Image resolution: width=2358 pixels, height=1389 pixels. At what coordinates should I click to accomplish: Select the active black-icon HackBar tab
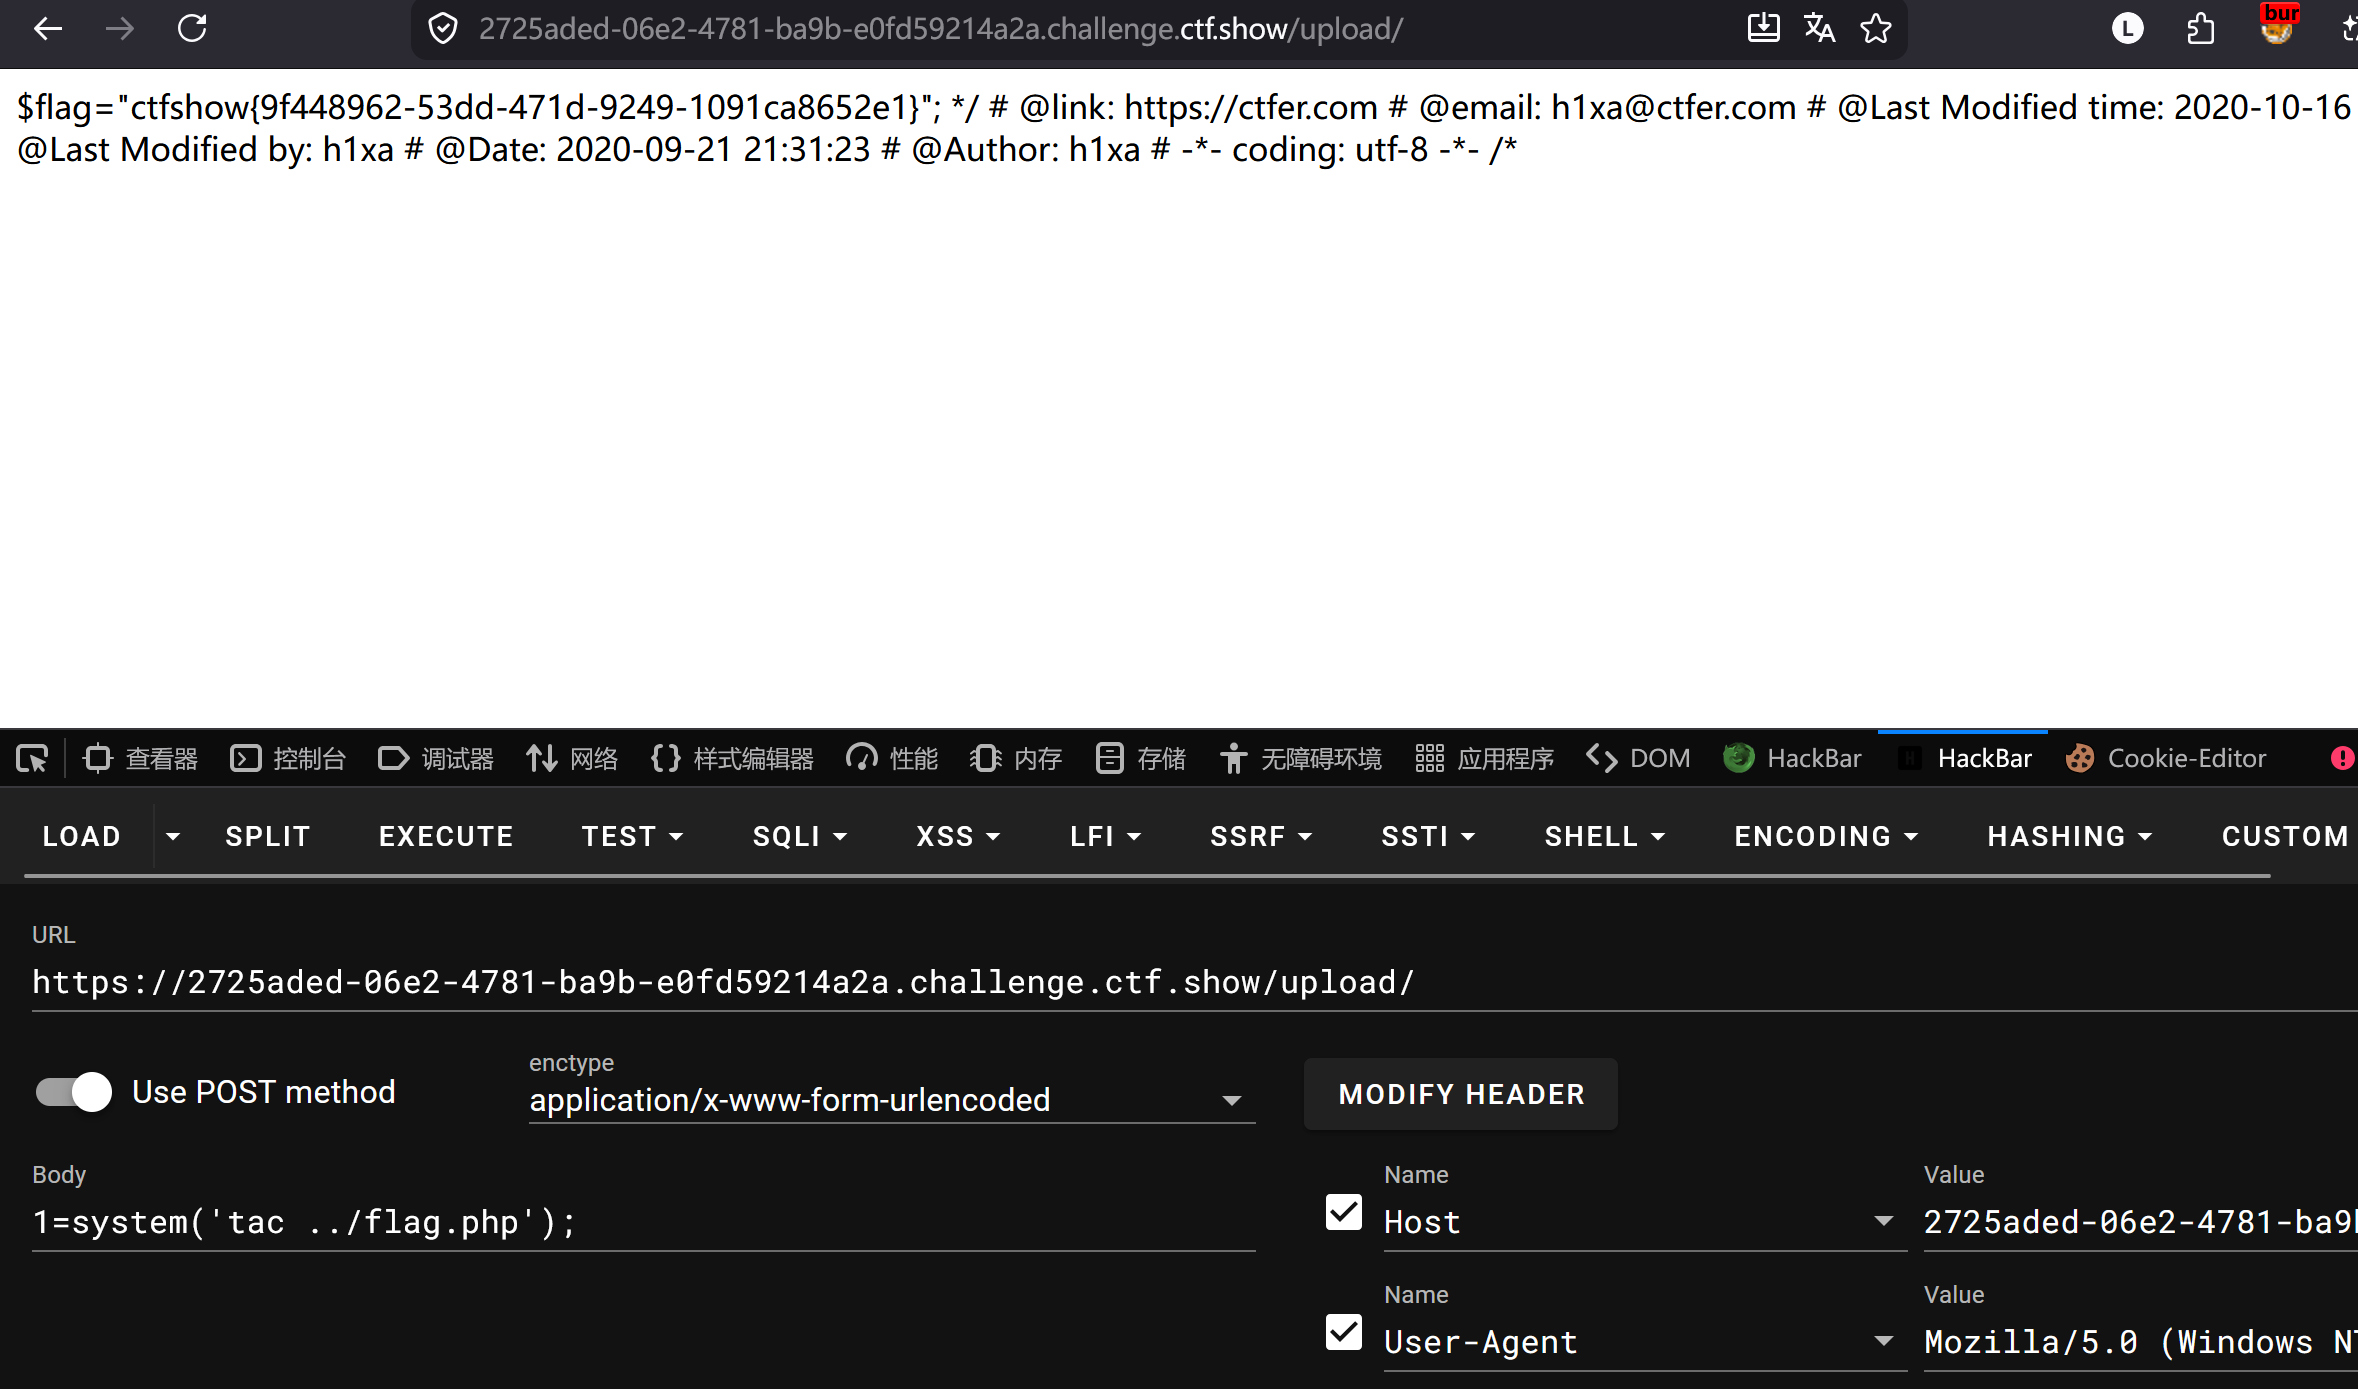pyautogui.click(x=1964, y=759)
